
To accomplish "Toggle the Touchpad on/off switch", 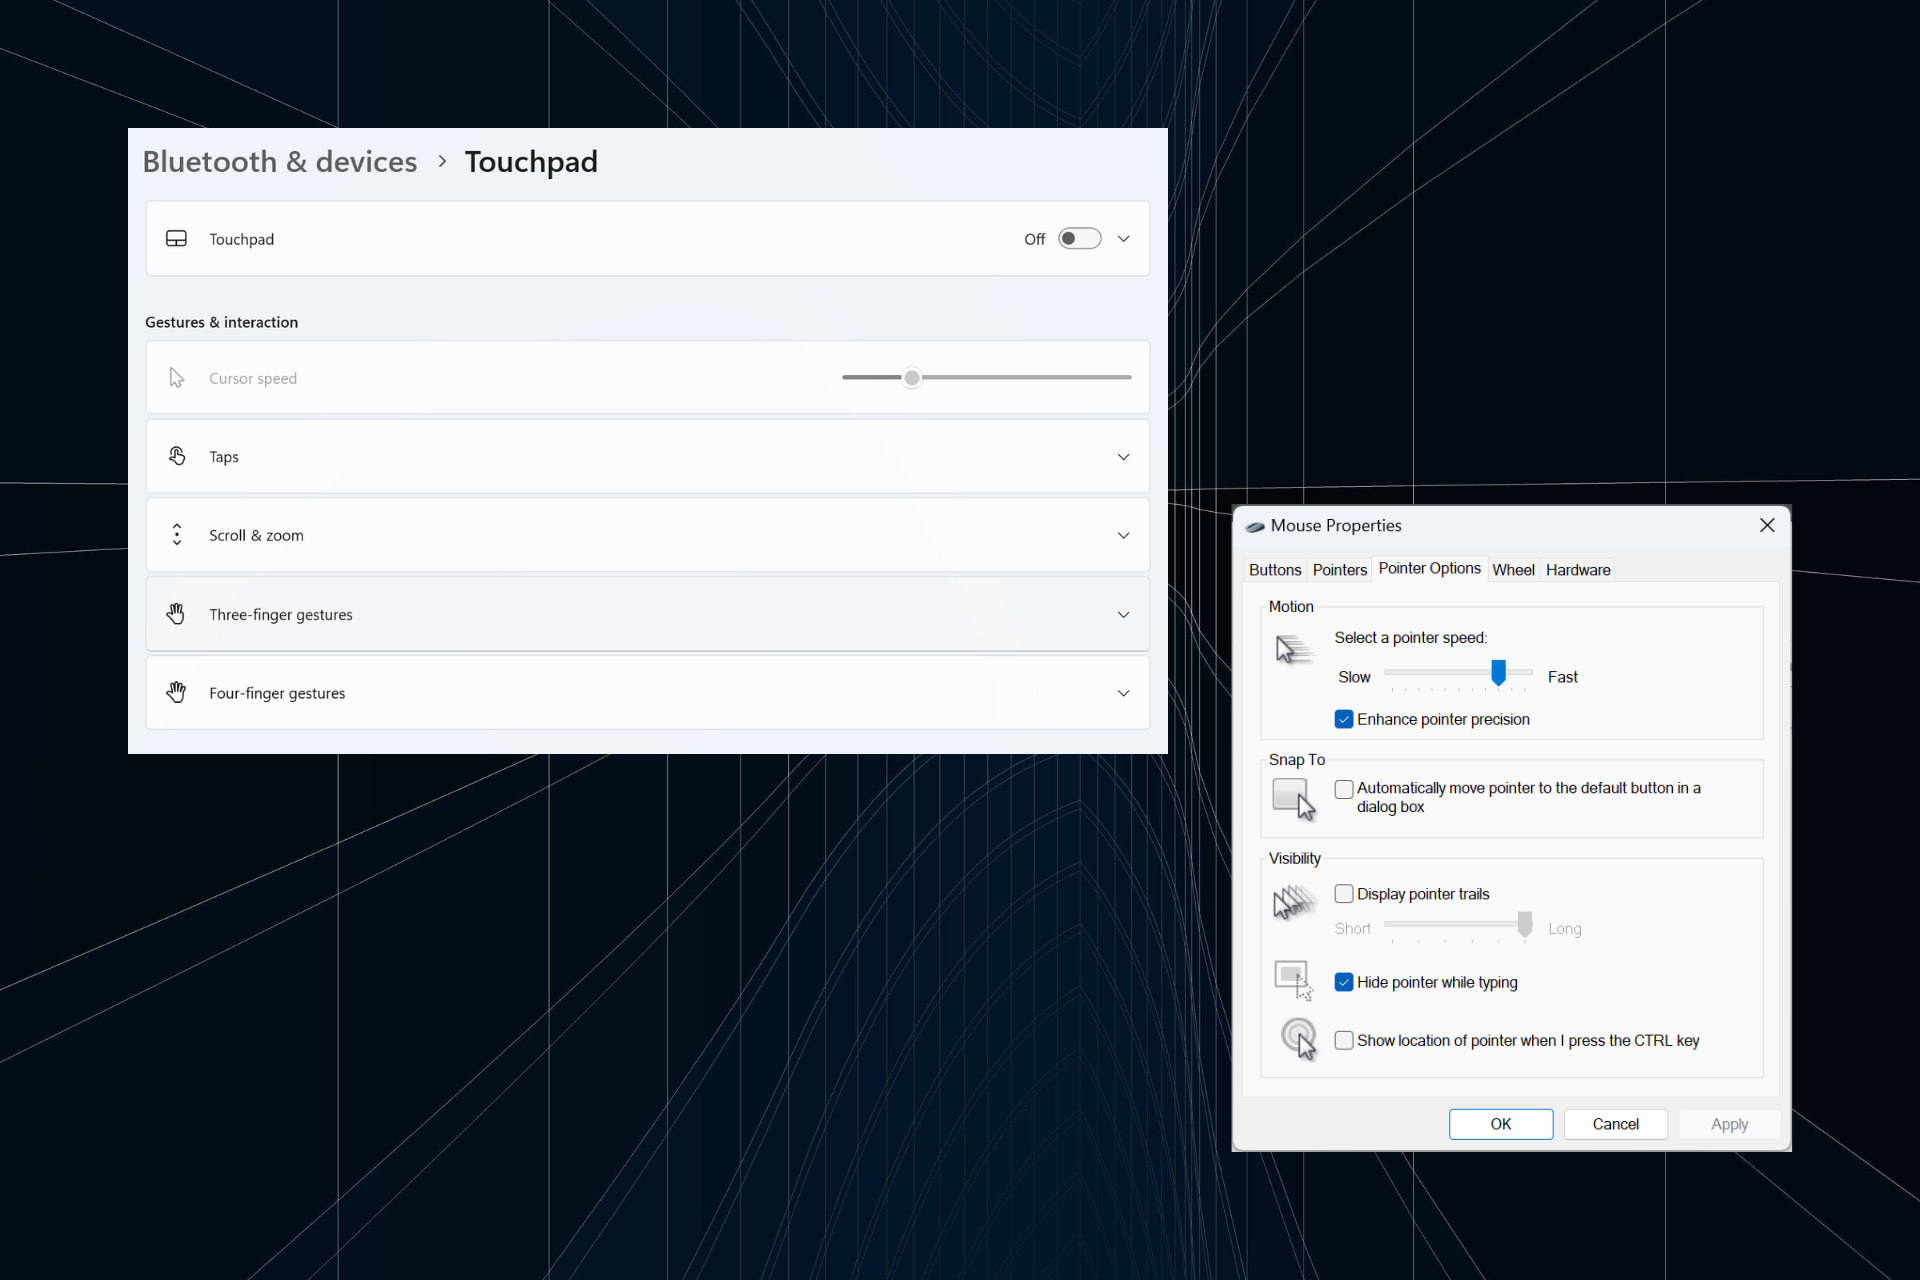I will click(x=1079, y=239).
